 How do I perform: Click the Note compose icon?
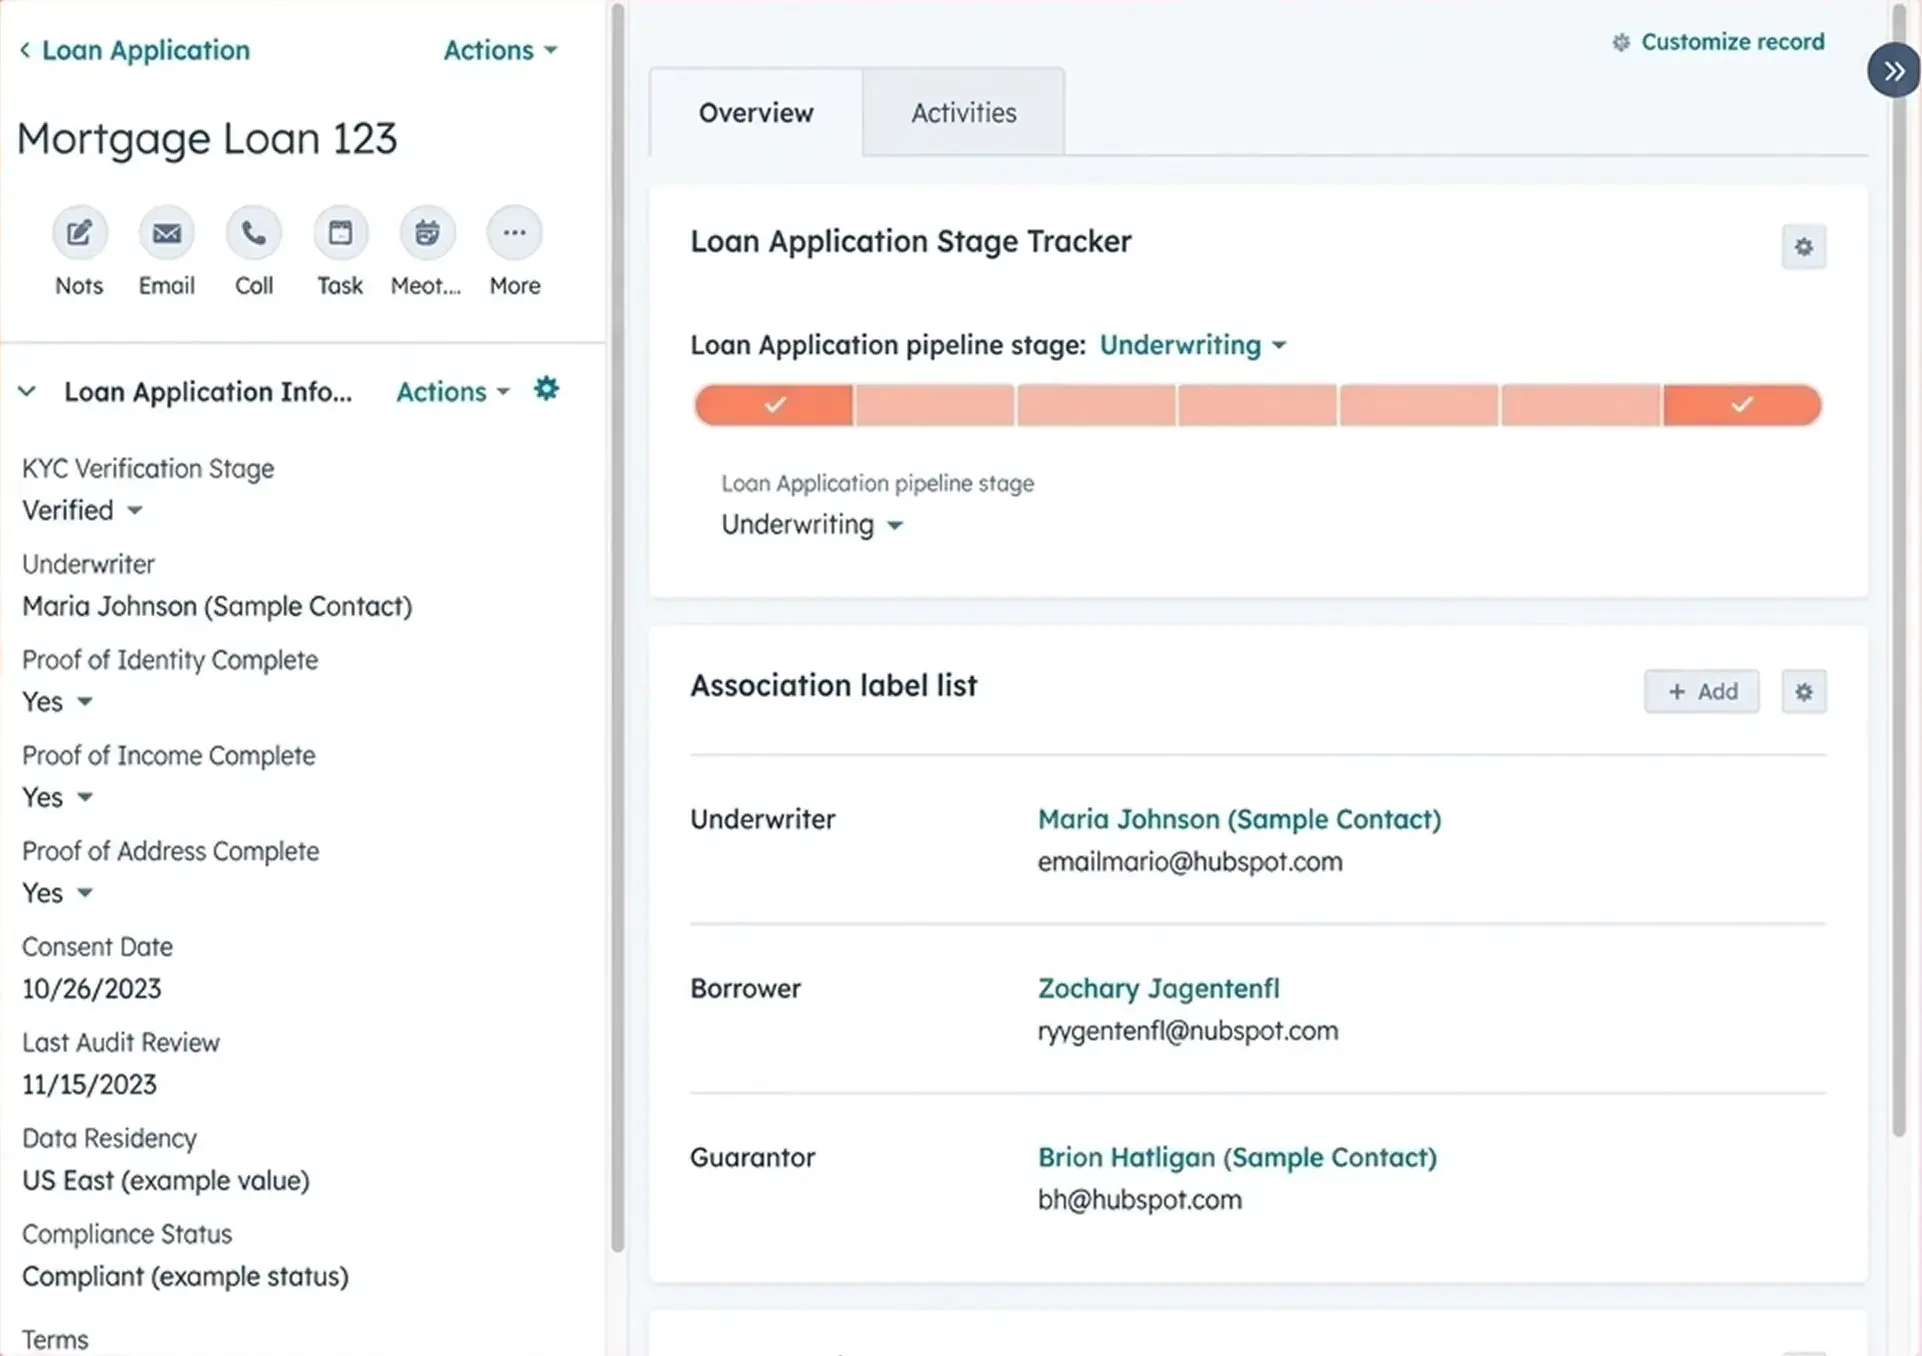[x=79, y=233]
